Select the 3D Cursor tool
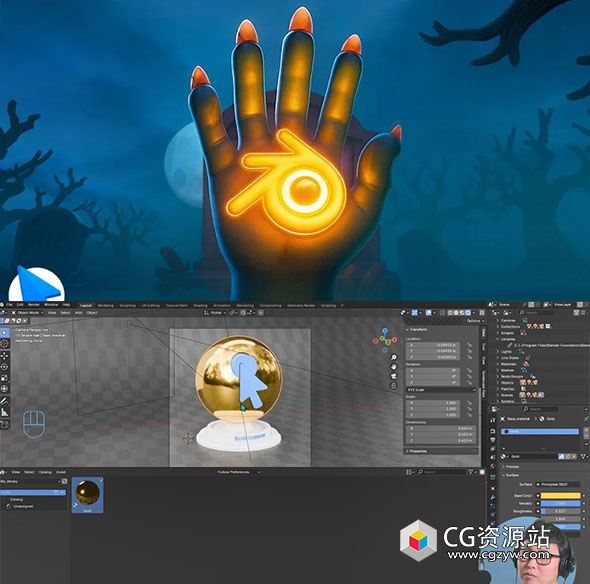 click(x=5, y=344)
